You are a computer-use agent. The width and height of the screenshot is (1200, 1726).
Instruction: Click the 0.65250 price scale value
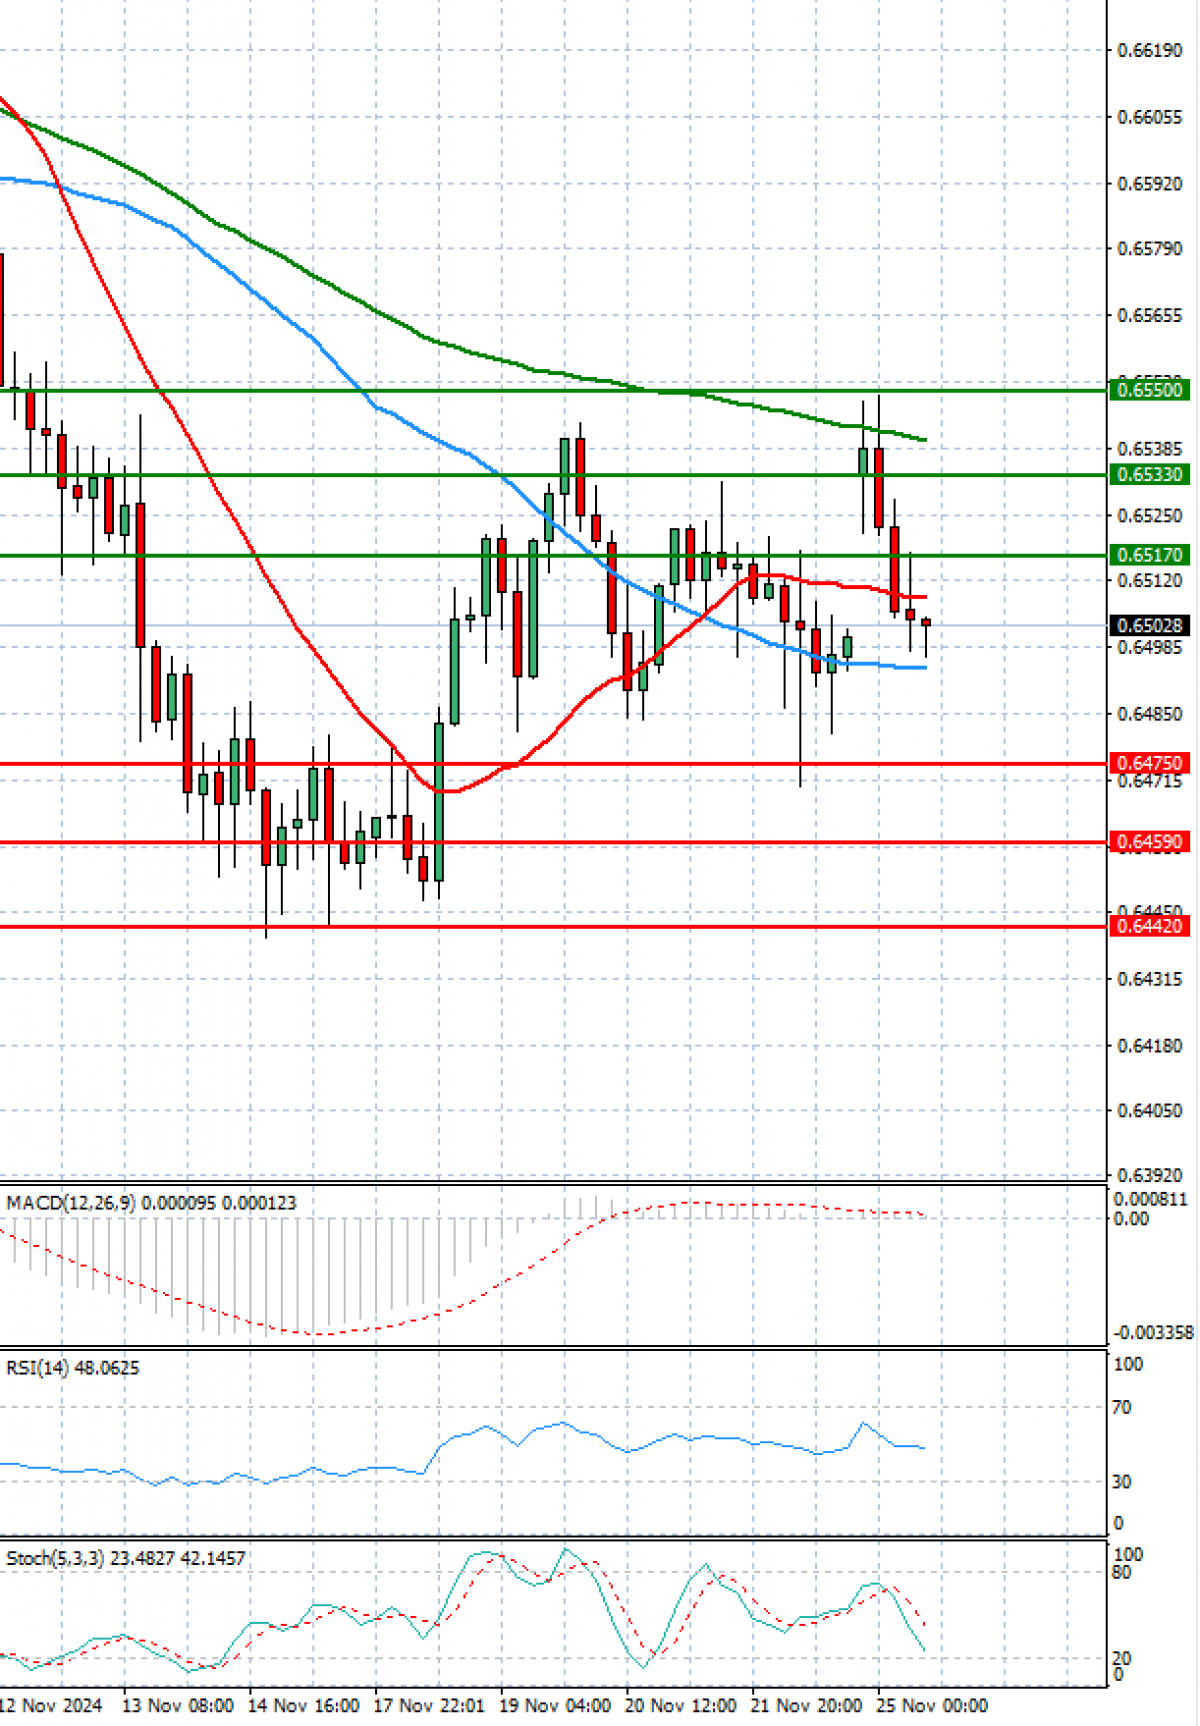click(1149, 516)
